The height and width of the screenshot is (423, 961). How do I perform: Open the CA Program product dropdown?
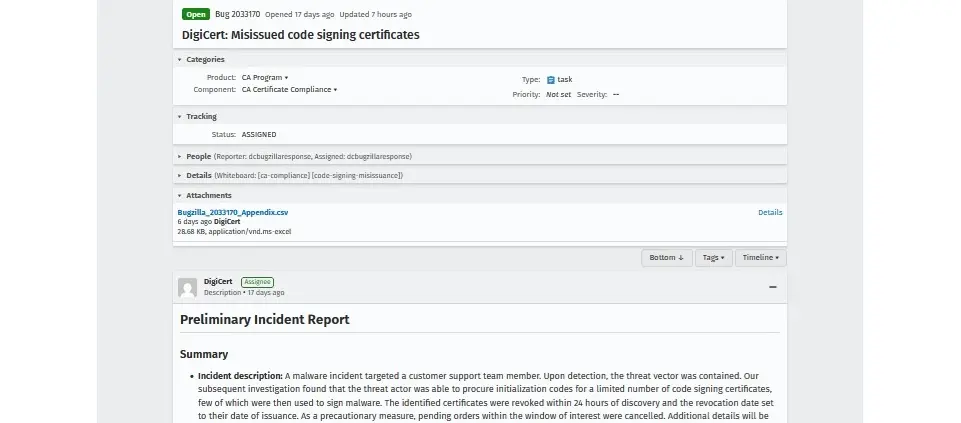click(x=265, y=78)
